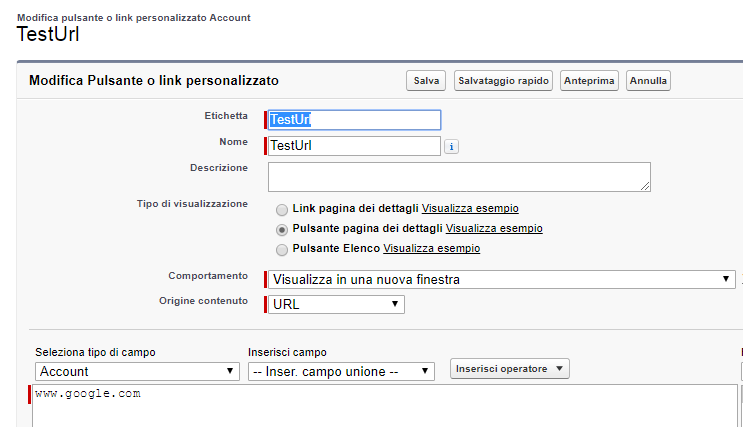Viewport: 743px width, 427px height.
Task: Open the Inserisci campo unione dropdown
Action: click(x=341, y=371)
